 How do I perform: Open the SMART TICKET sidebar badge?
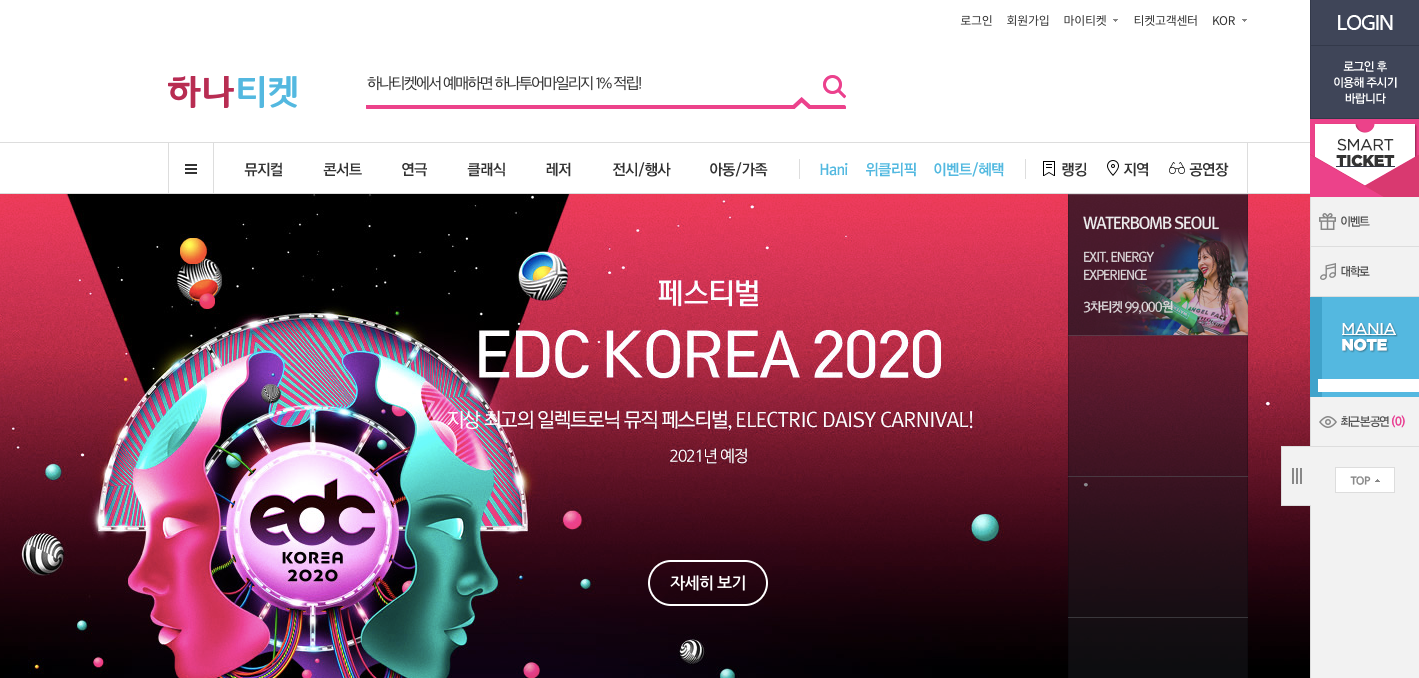(1364, 158)
